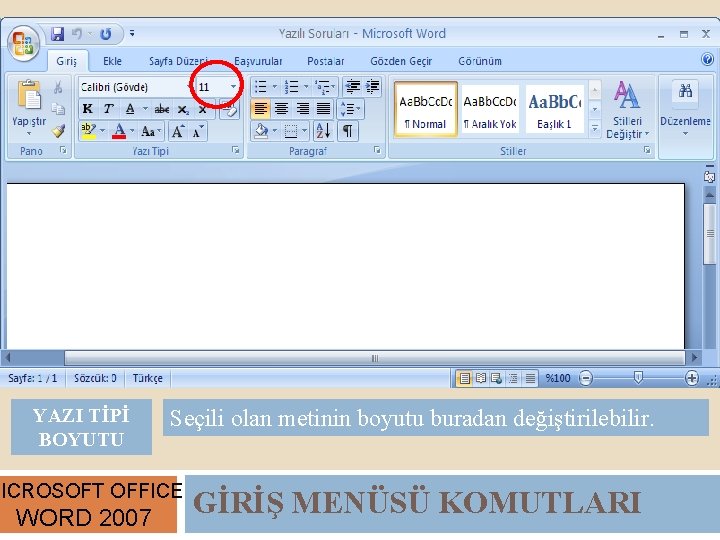Image resolution: width=720 pixels, height=540 pixels.
Task: Click the Redo arrow in quick access toolbar
Action: [x=106, y=34]
